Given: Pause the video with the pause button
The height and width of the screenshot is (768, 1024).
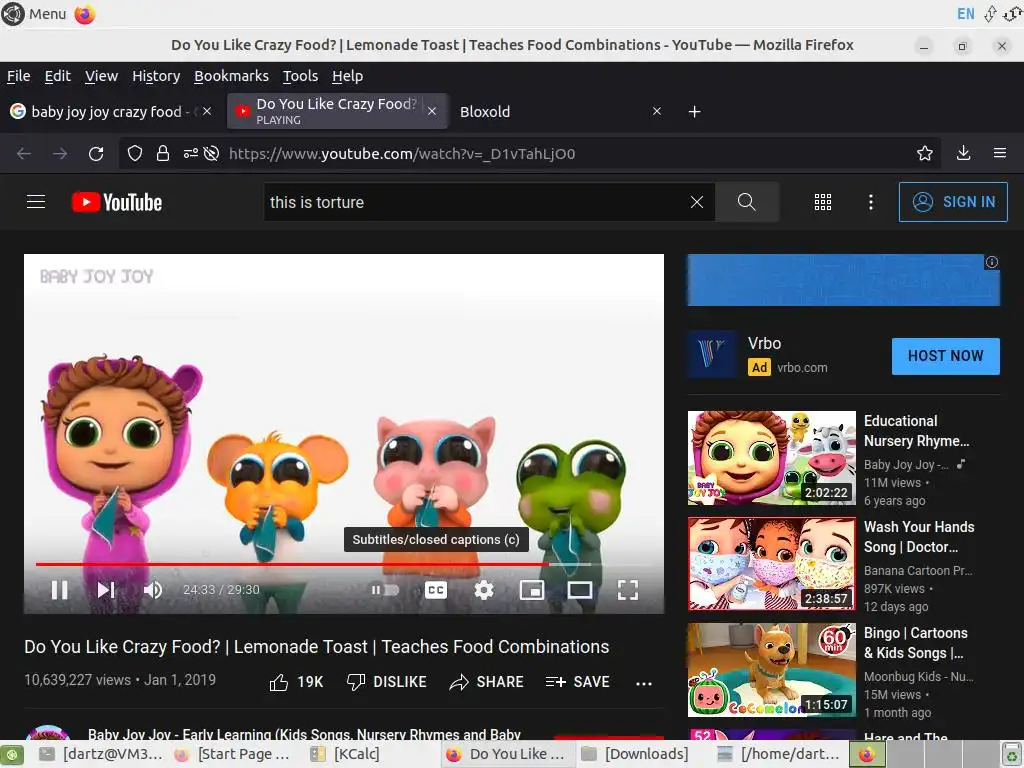Looking at the screenshot, I should point(59,590).
